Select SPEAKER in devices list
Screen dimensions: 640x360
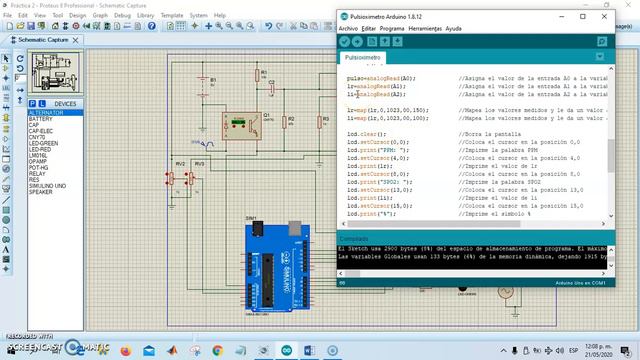pos(56,192)
